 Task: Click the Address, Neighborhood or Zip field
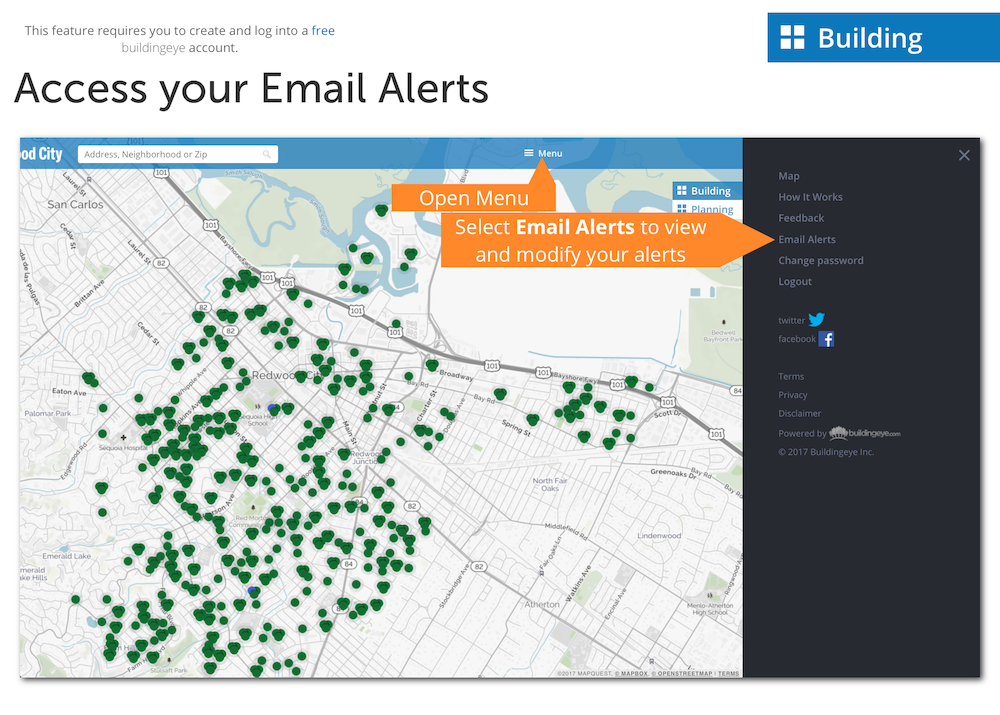click(177, 154)
